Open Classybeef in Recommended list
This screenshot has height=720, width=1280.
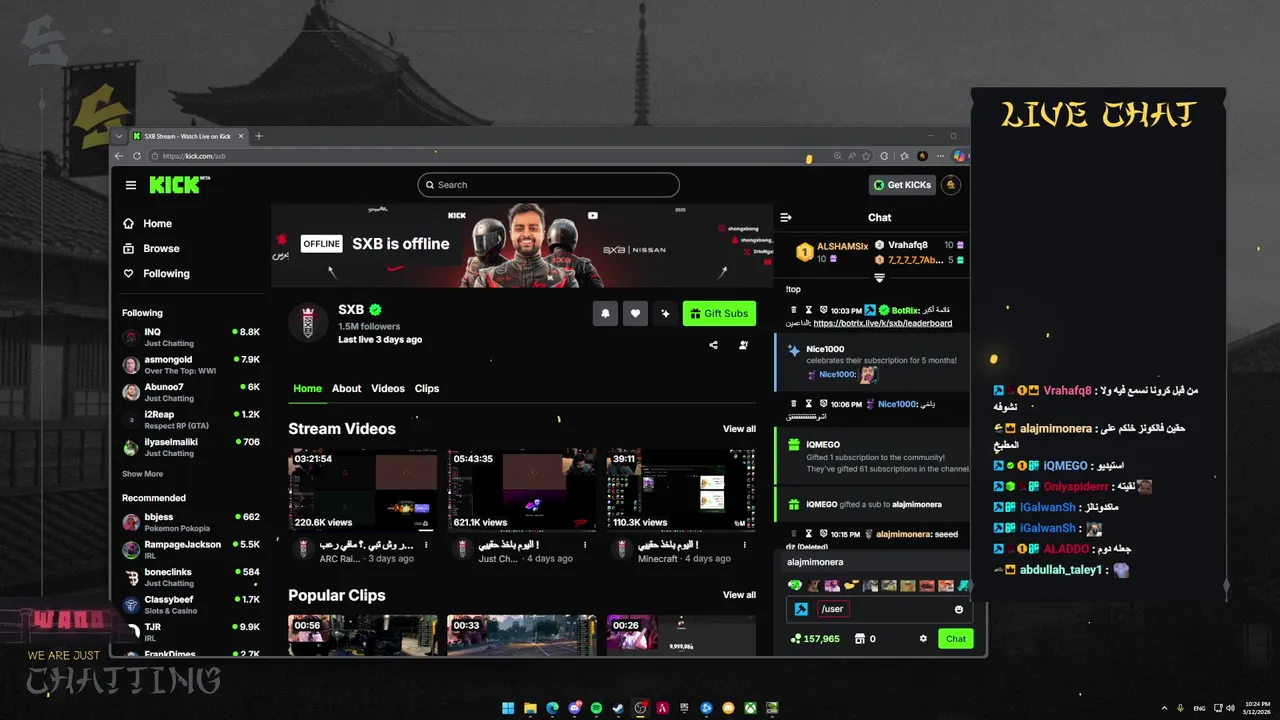coord(190,605)
